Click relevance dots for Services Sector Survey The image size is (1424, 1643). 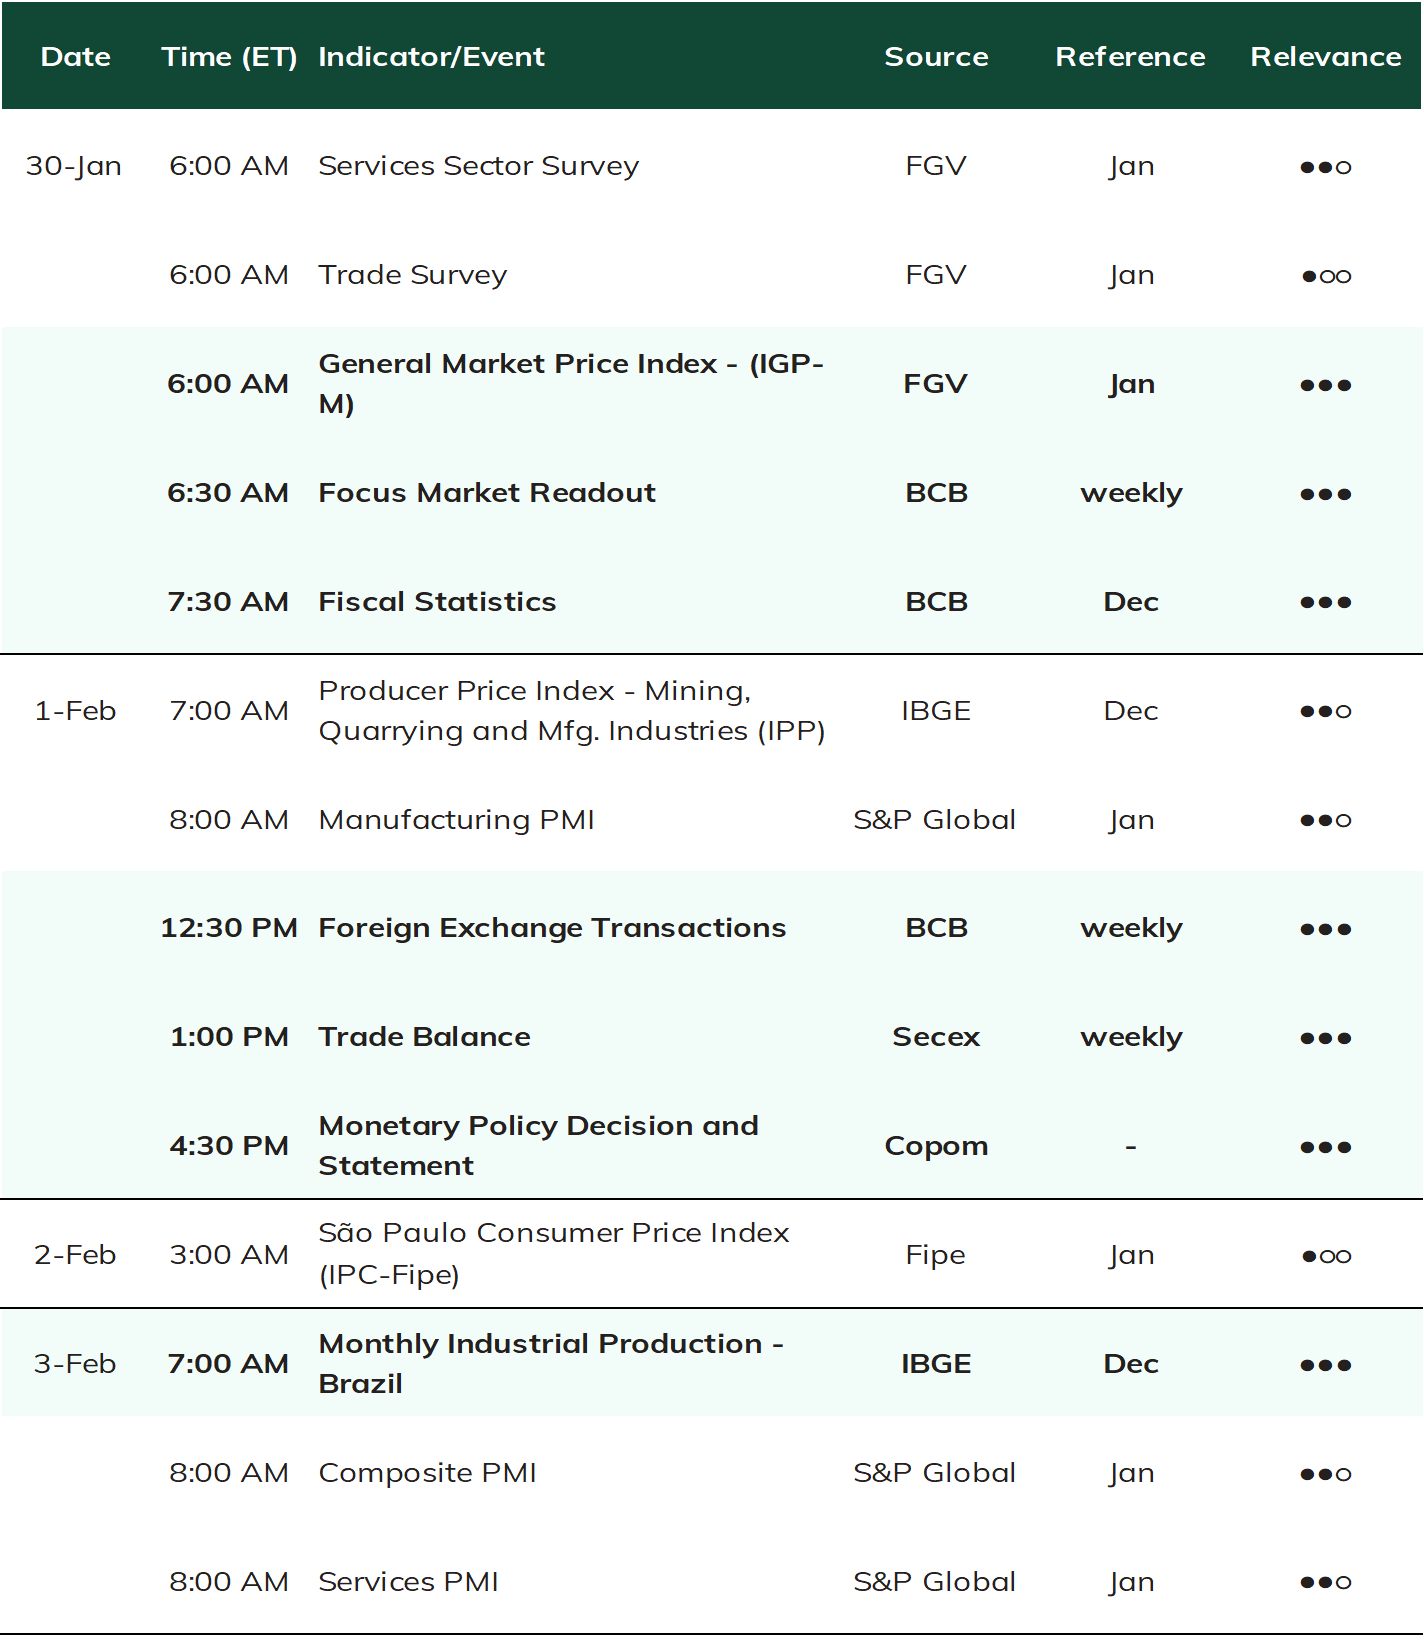point(1325,167)
